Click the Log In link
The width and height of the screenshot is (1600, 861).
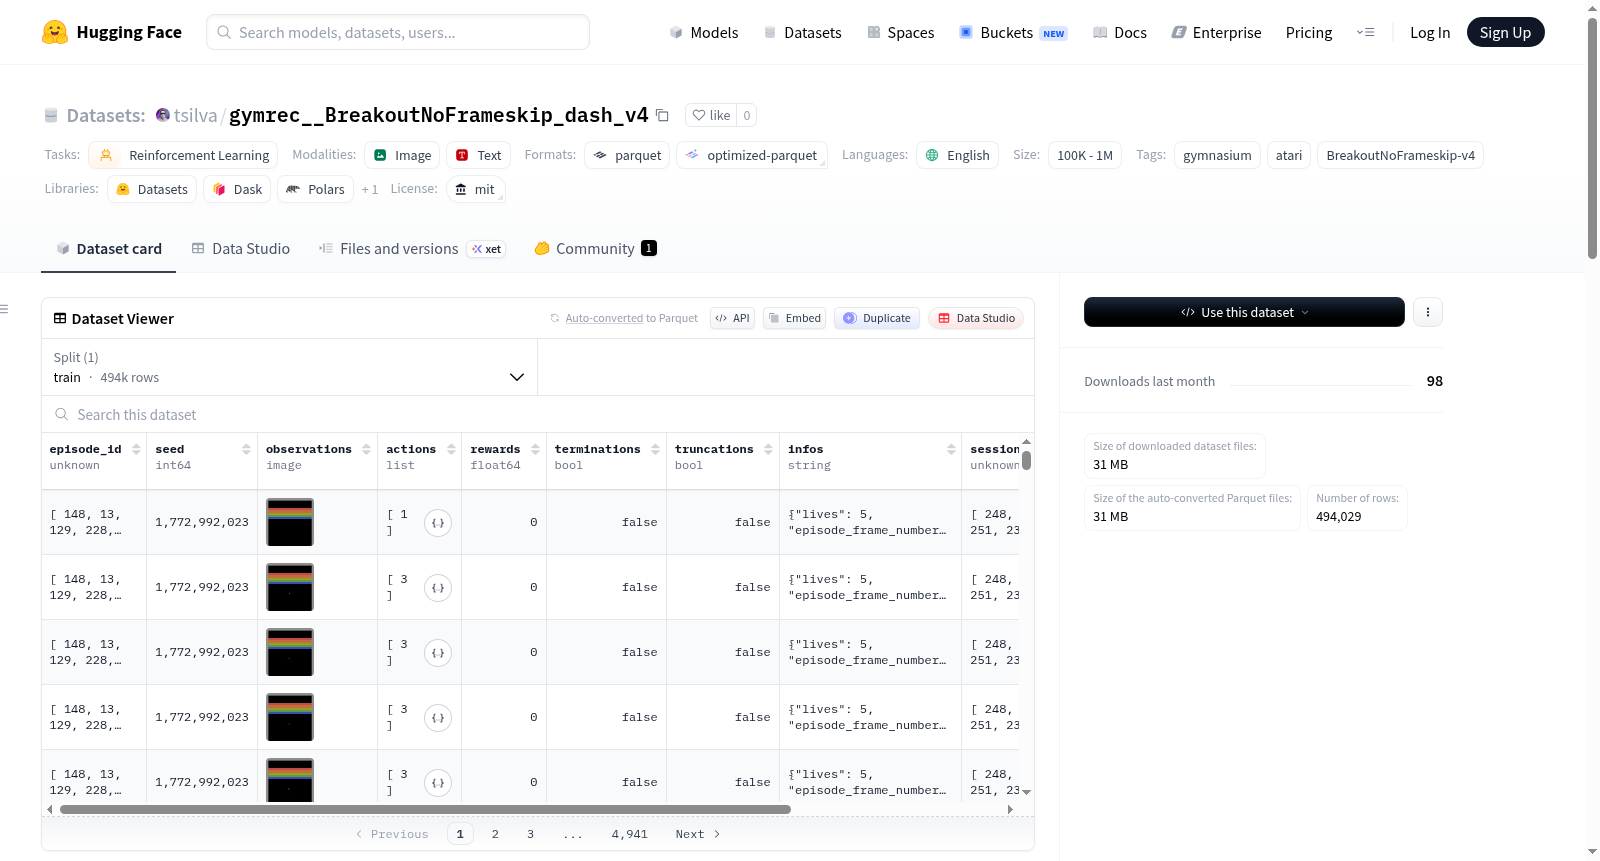[x=1430, y=33]
